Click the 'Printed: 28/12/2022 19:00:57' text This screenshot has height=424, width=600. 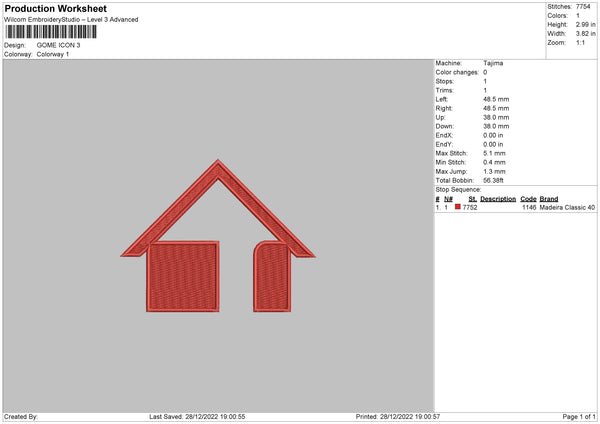(398, 417)
